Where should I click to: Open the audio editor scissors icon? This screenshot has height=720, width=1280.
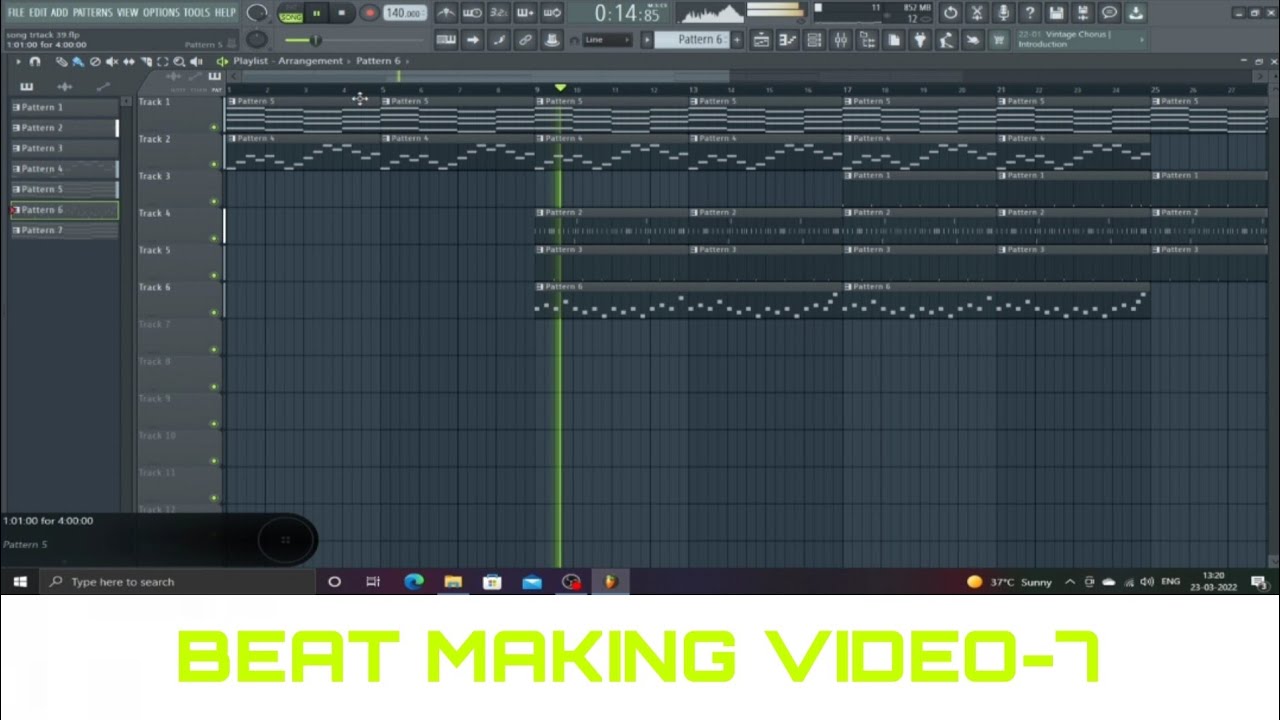click(x=978, y=13)
